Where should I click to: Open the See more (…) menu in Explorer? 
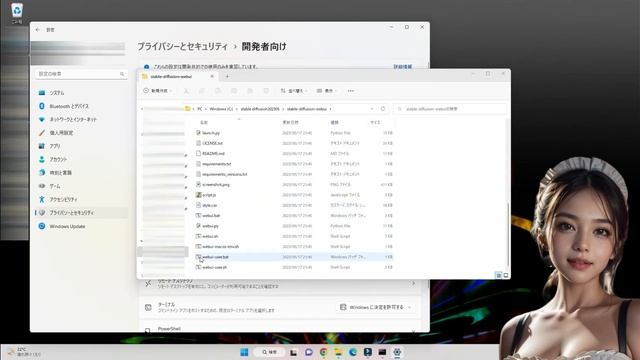click(351, 91)
